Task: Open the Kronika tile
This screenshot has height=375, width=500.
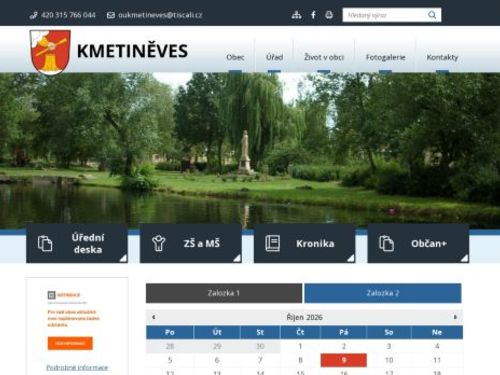Action: click(305, 243)
